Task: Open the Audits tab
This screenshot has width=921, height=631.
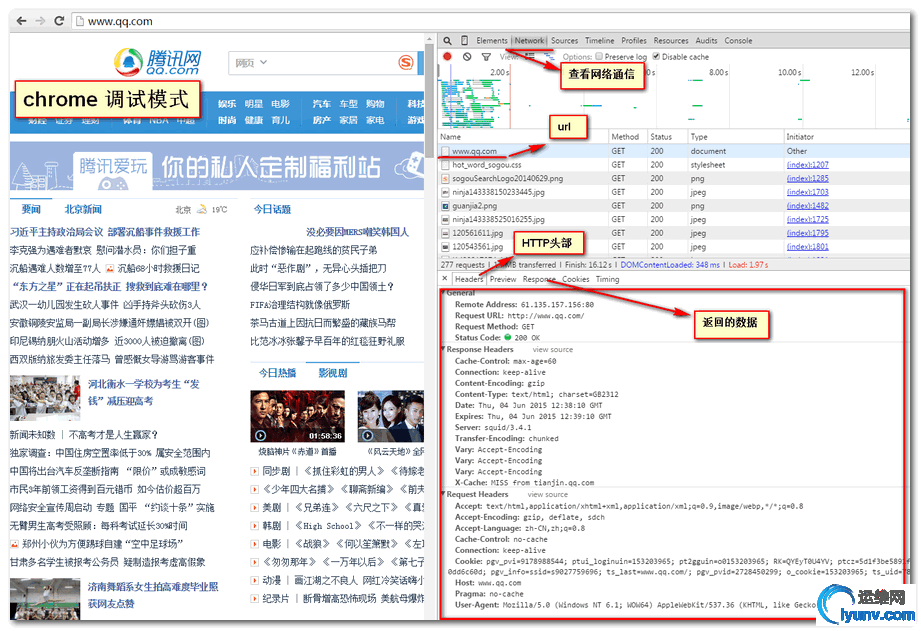Action: pos(707,41)
